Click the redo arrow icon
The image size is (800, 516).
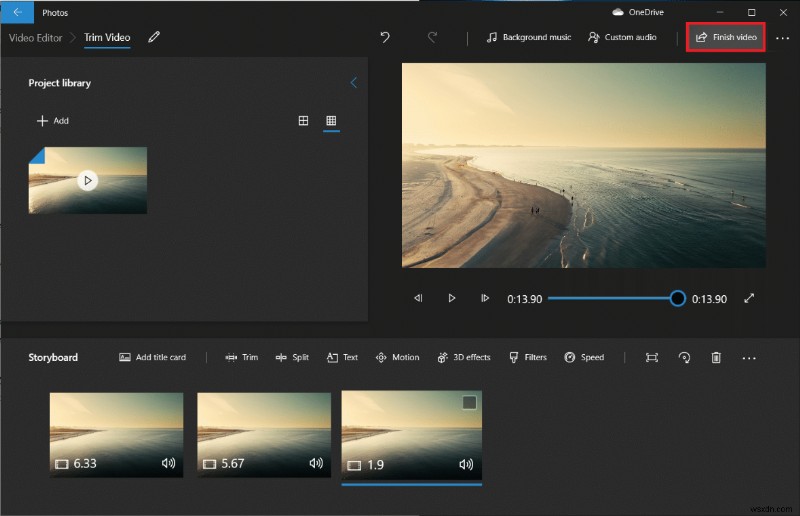tap(432, 37)
